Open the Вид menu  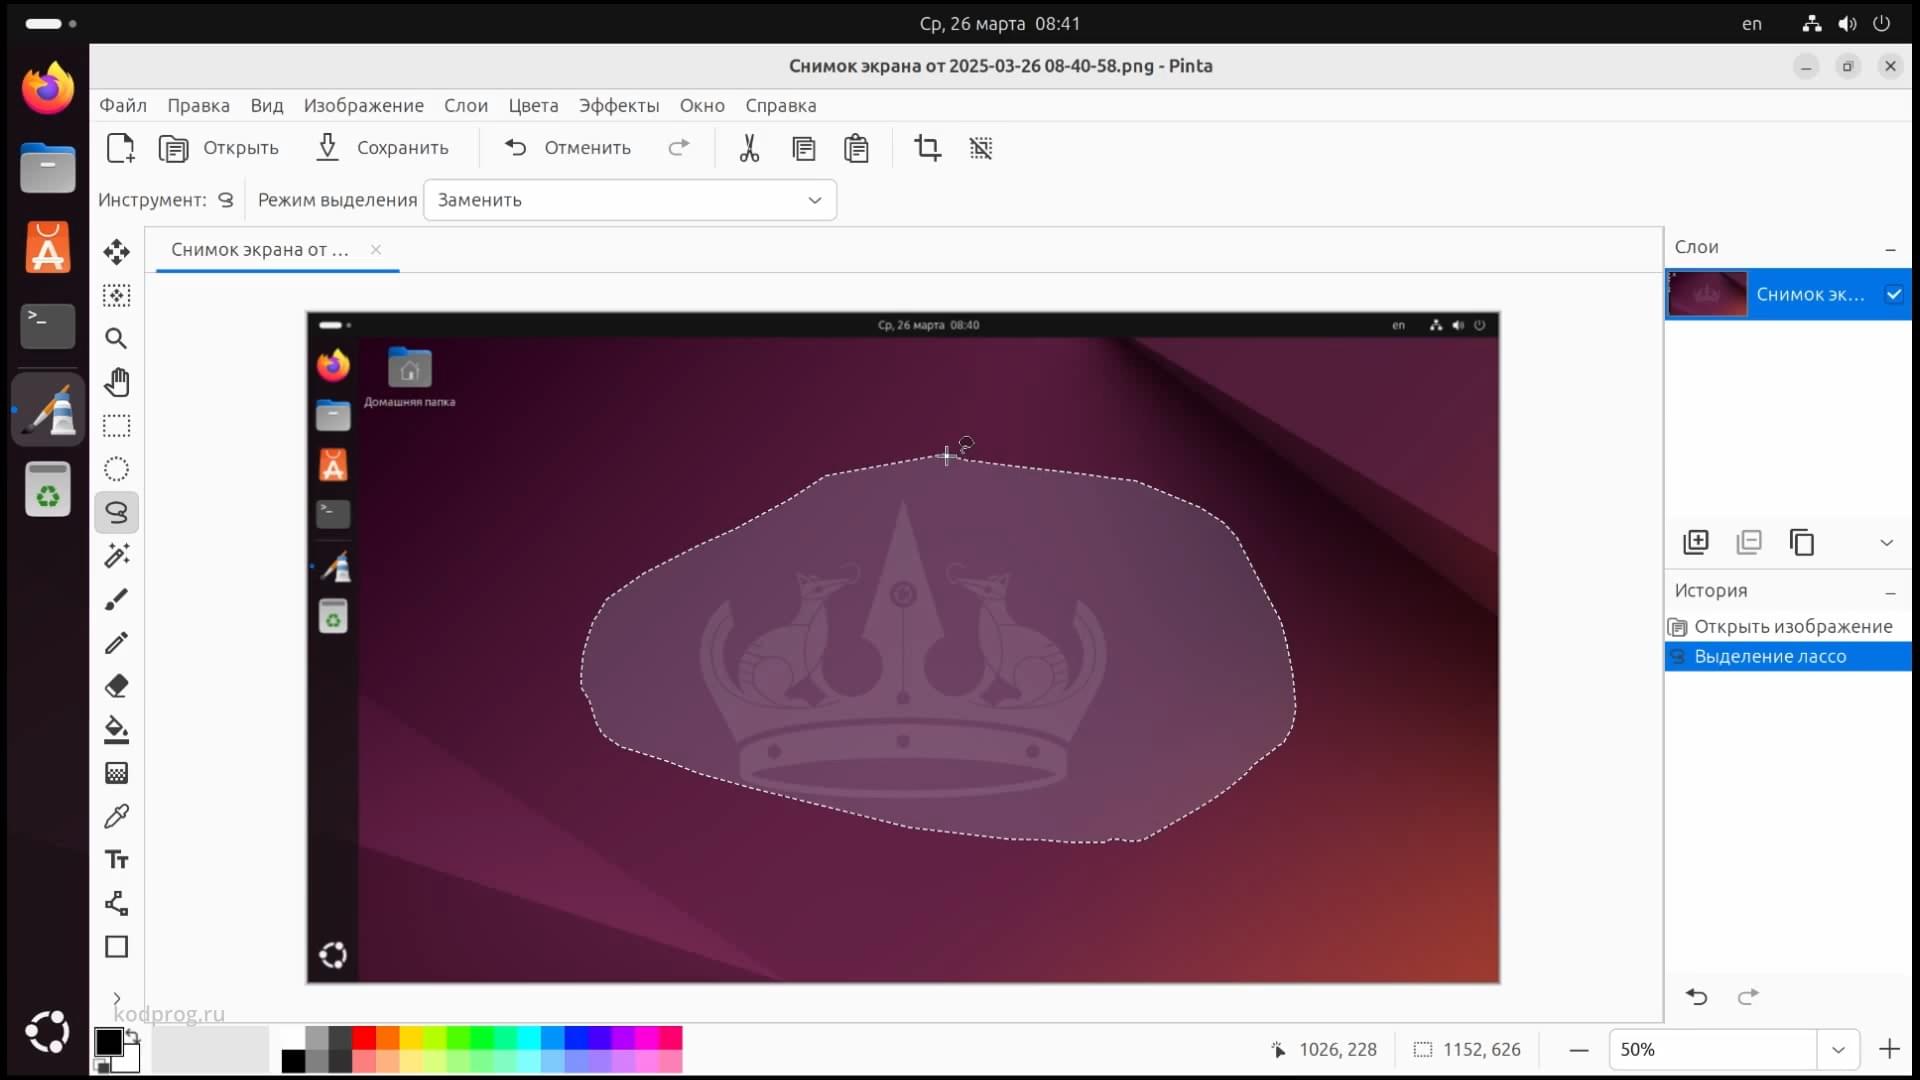[x=267, y=106]
